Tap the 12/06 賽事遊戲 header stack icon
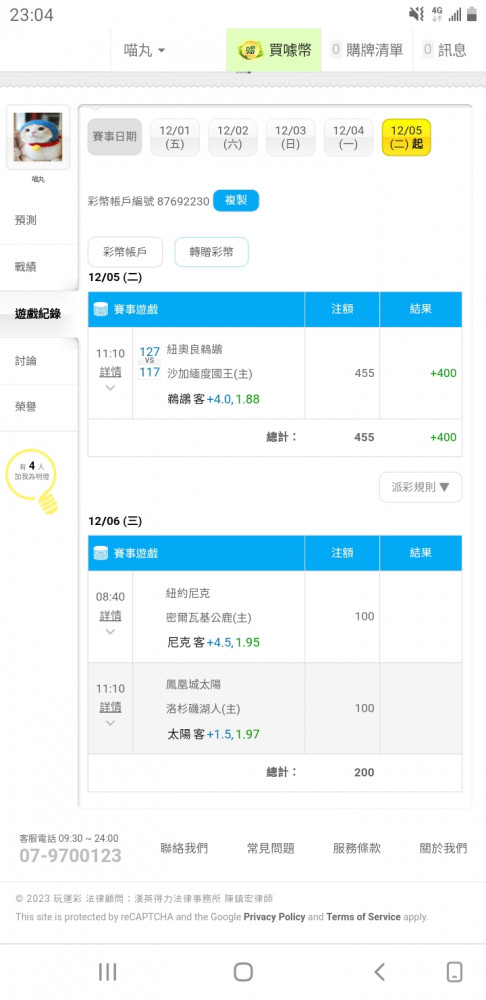Image resolution: width=486 pixels, height=1000 pixels. click(x=101, y=553)
